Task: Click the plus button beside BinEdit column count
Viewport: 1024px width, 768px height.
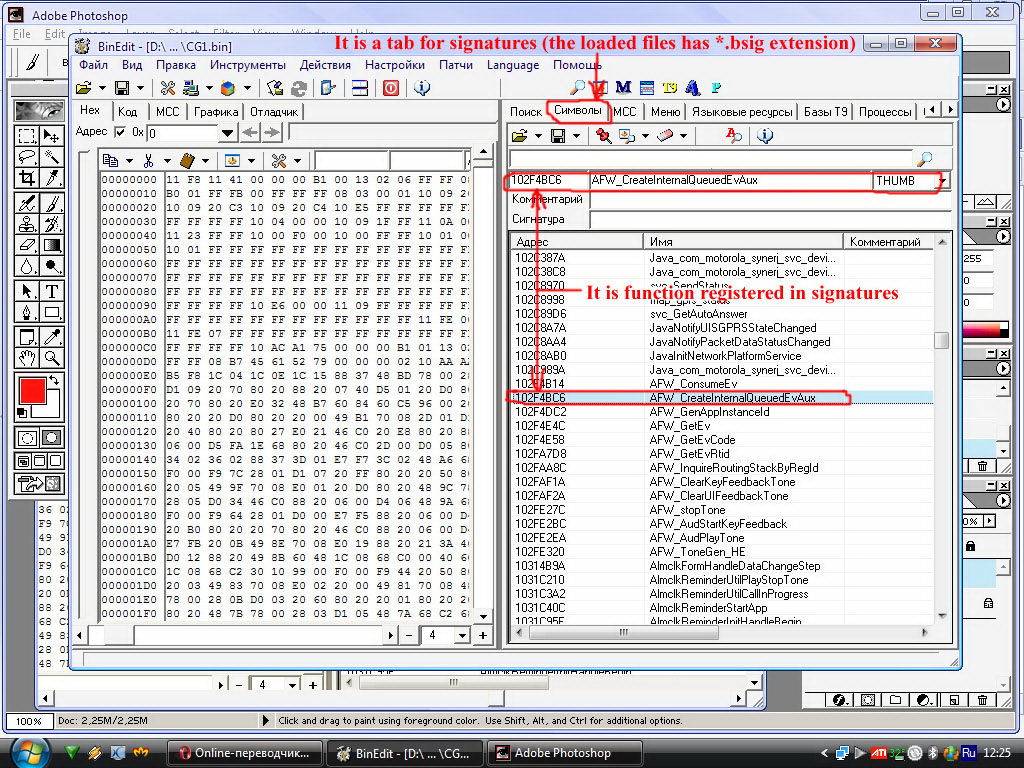Action: (x=483, y=635)
